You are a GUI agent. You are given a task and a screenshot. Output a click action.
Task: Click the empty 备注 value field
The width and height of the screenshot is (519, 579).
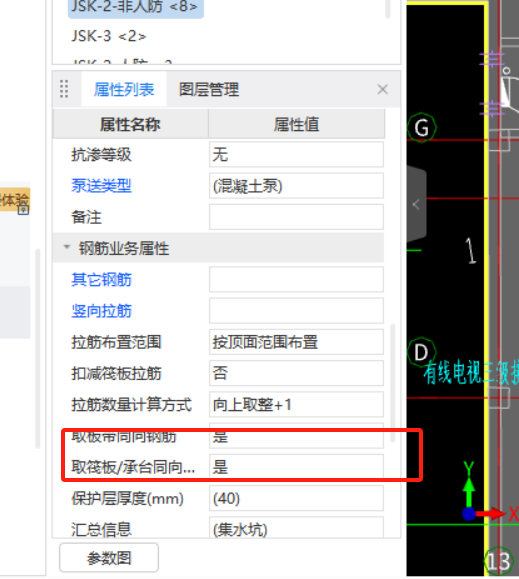296,217
